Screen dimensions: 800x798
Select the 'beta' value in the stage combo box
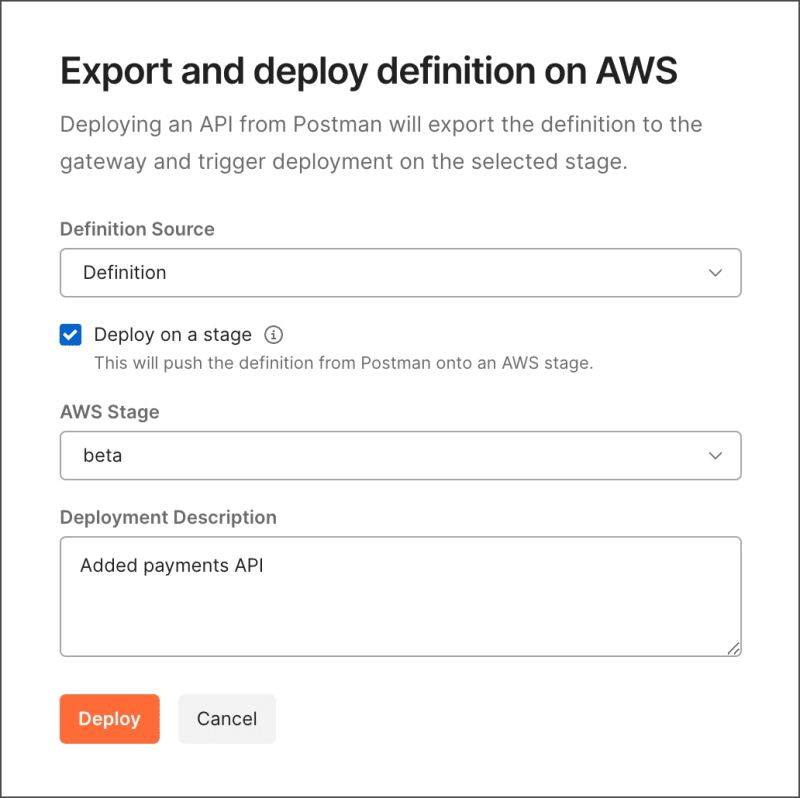[x=103, y=455]
